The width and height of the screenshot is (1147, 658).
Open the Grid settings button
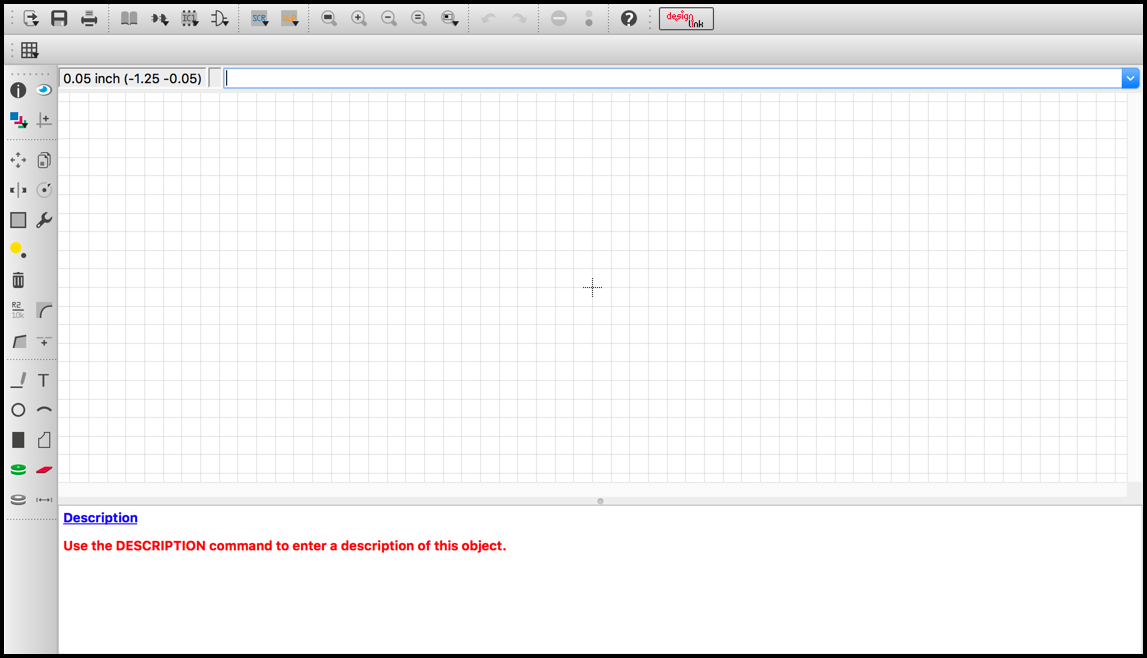(29, 50)
